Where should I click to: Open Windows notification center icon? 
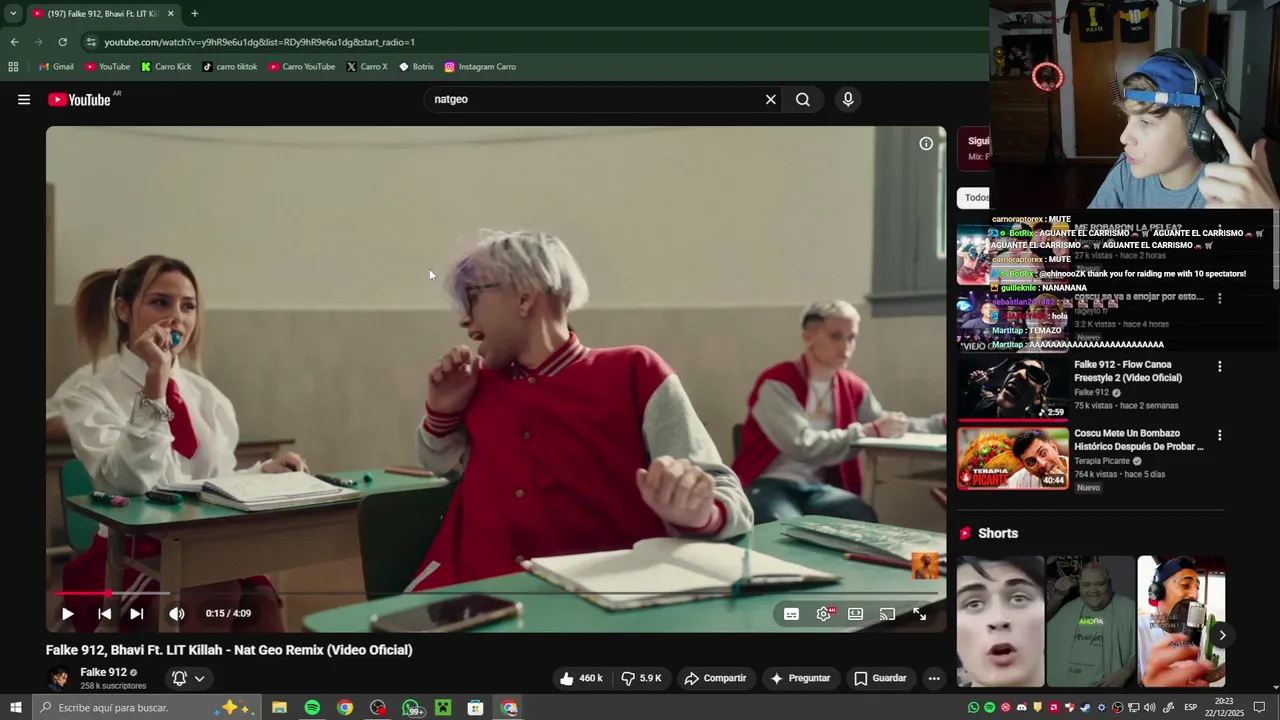[1259, 708]
